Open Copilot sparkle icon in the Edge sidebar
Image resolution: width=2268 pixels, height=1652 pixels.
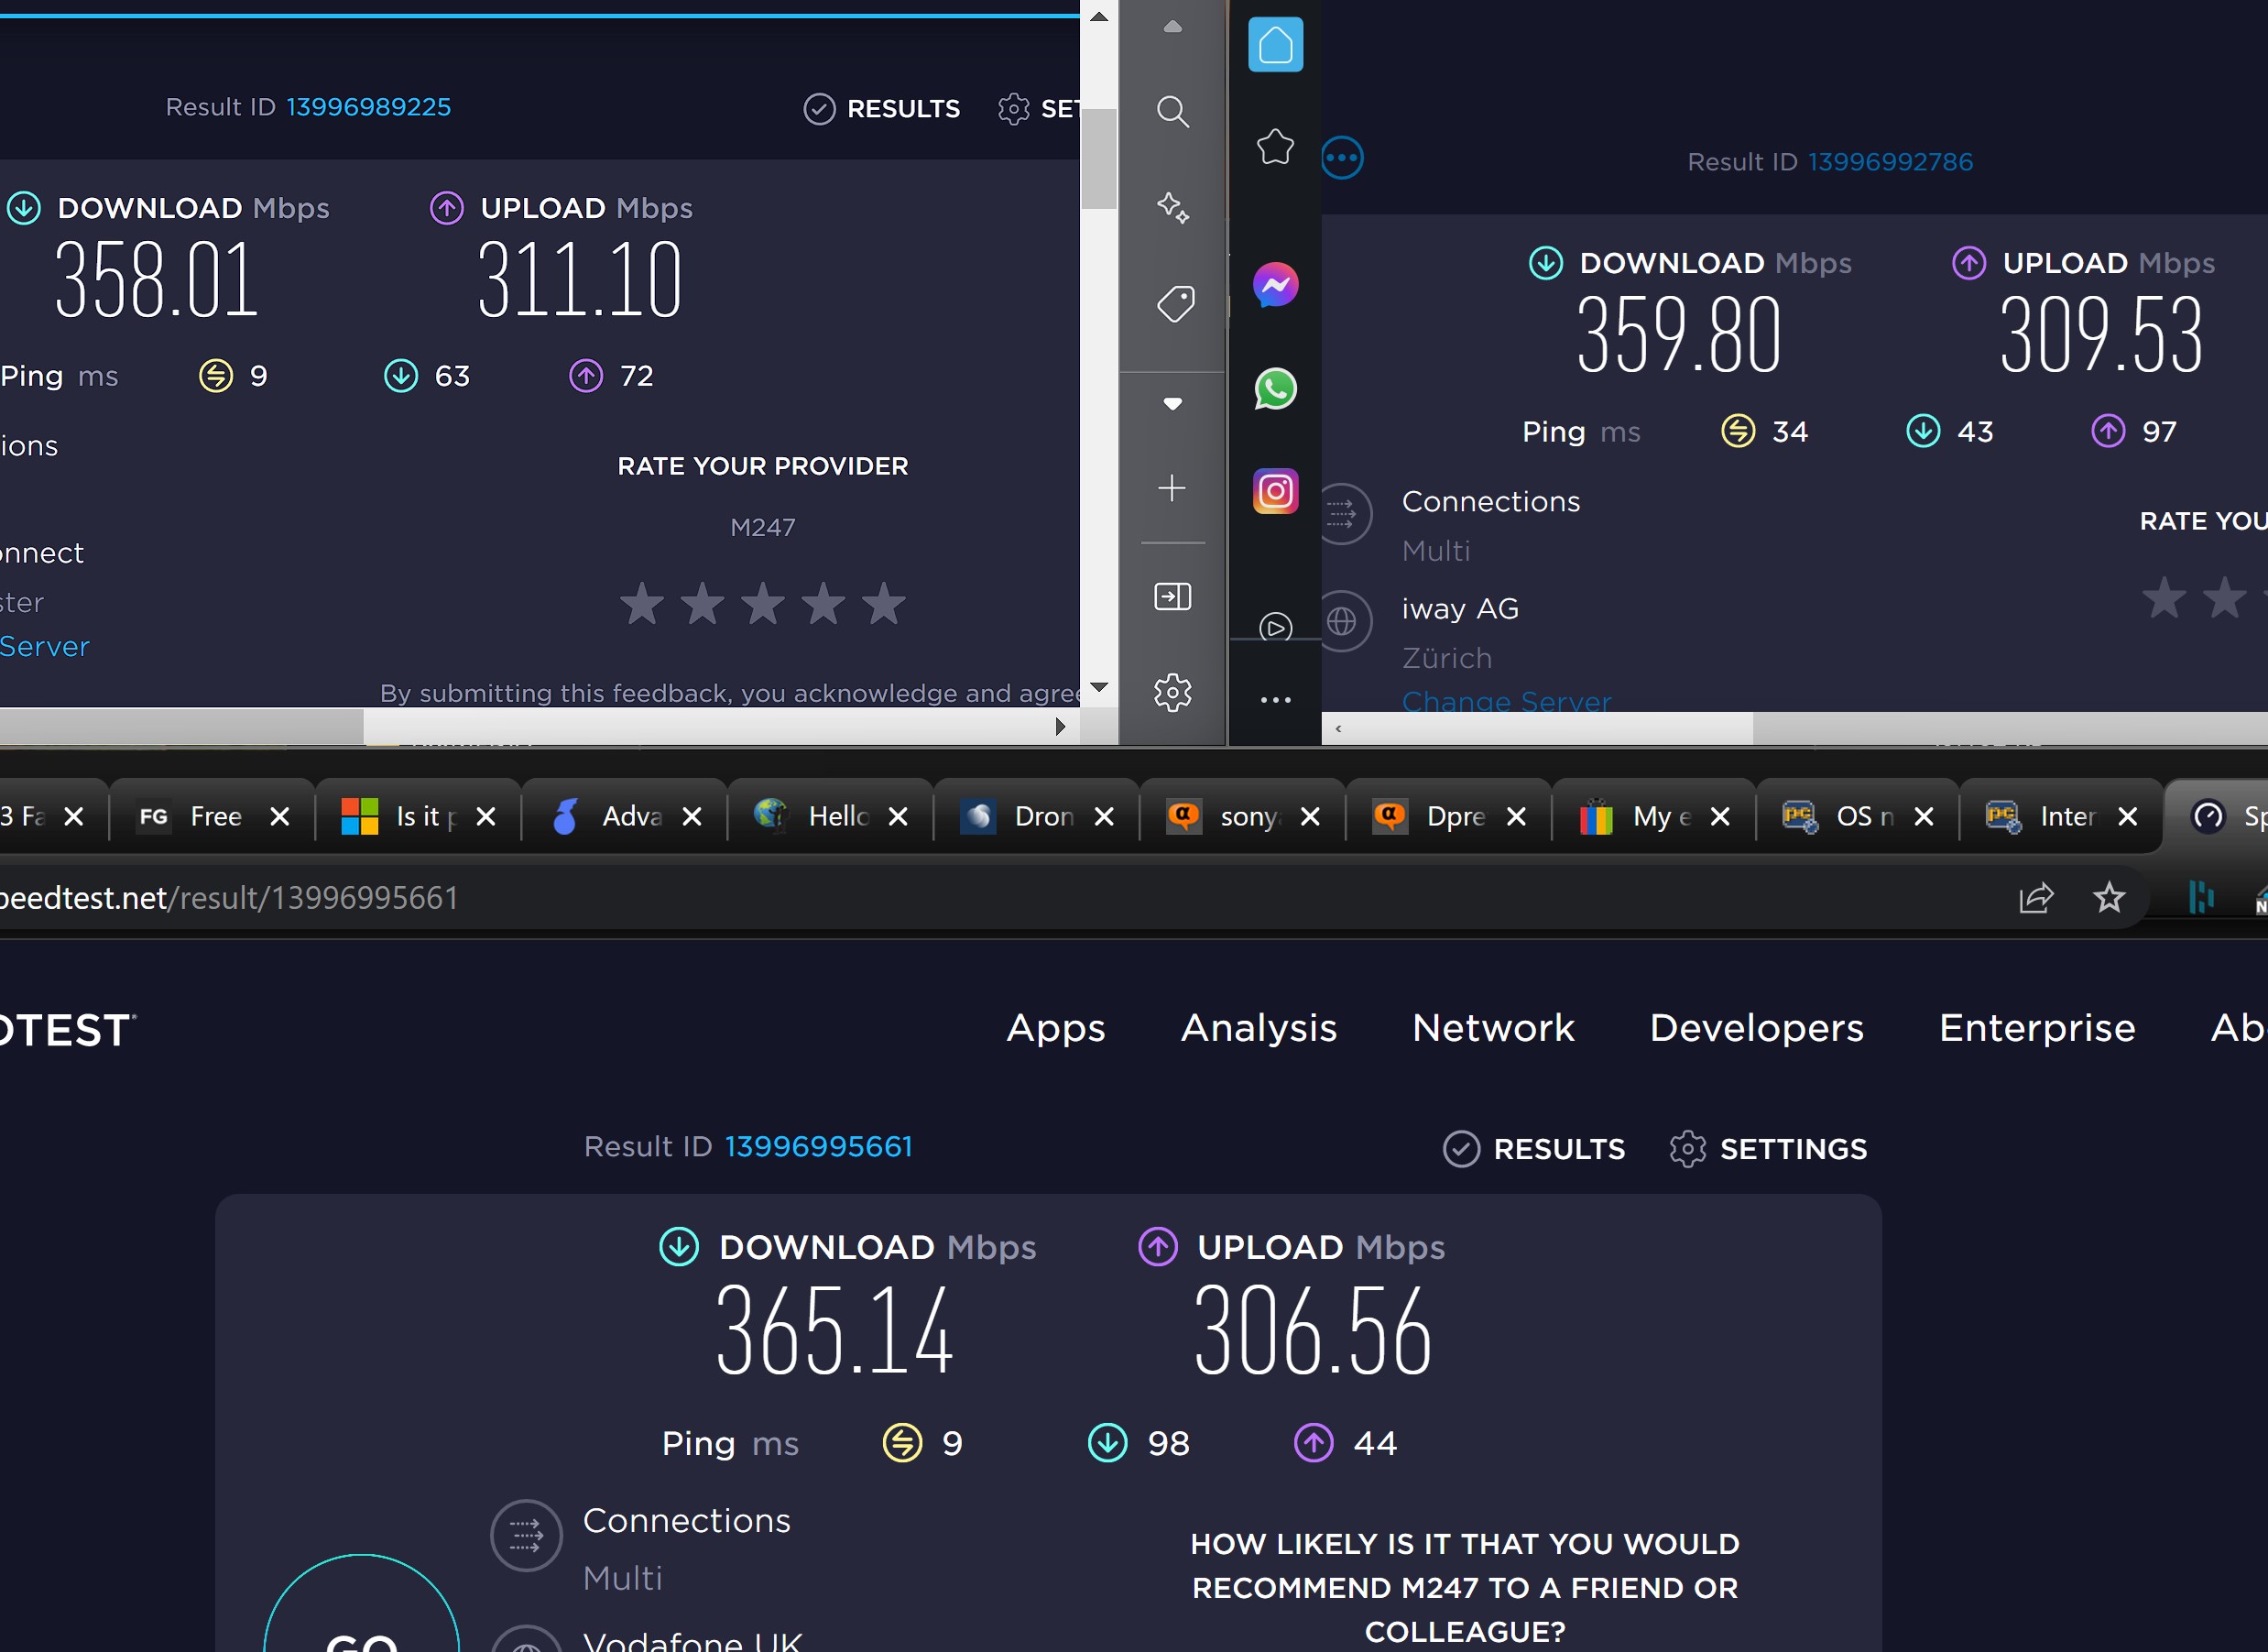click(x=1172, y=207)
